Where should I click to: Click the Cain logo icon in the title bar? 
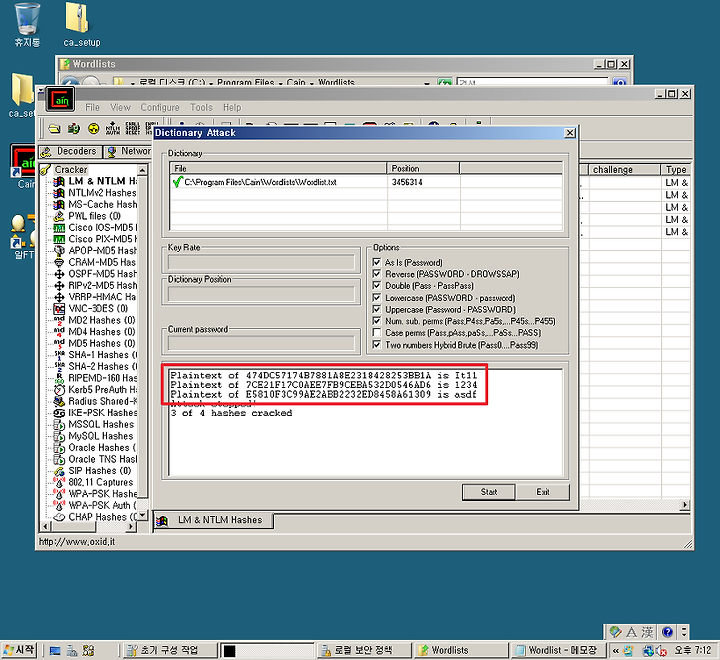(60, 99)
